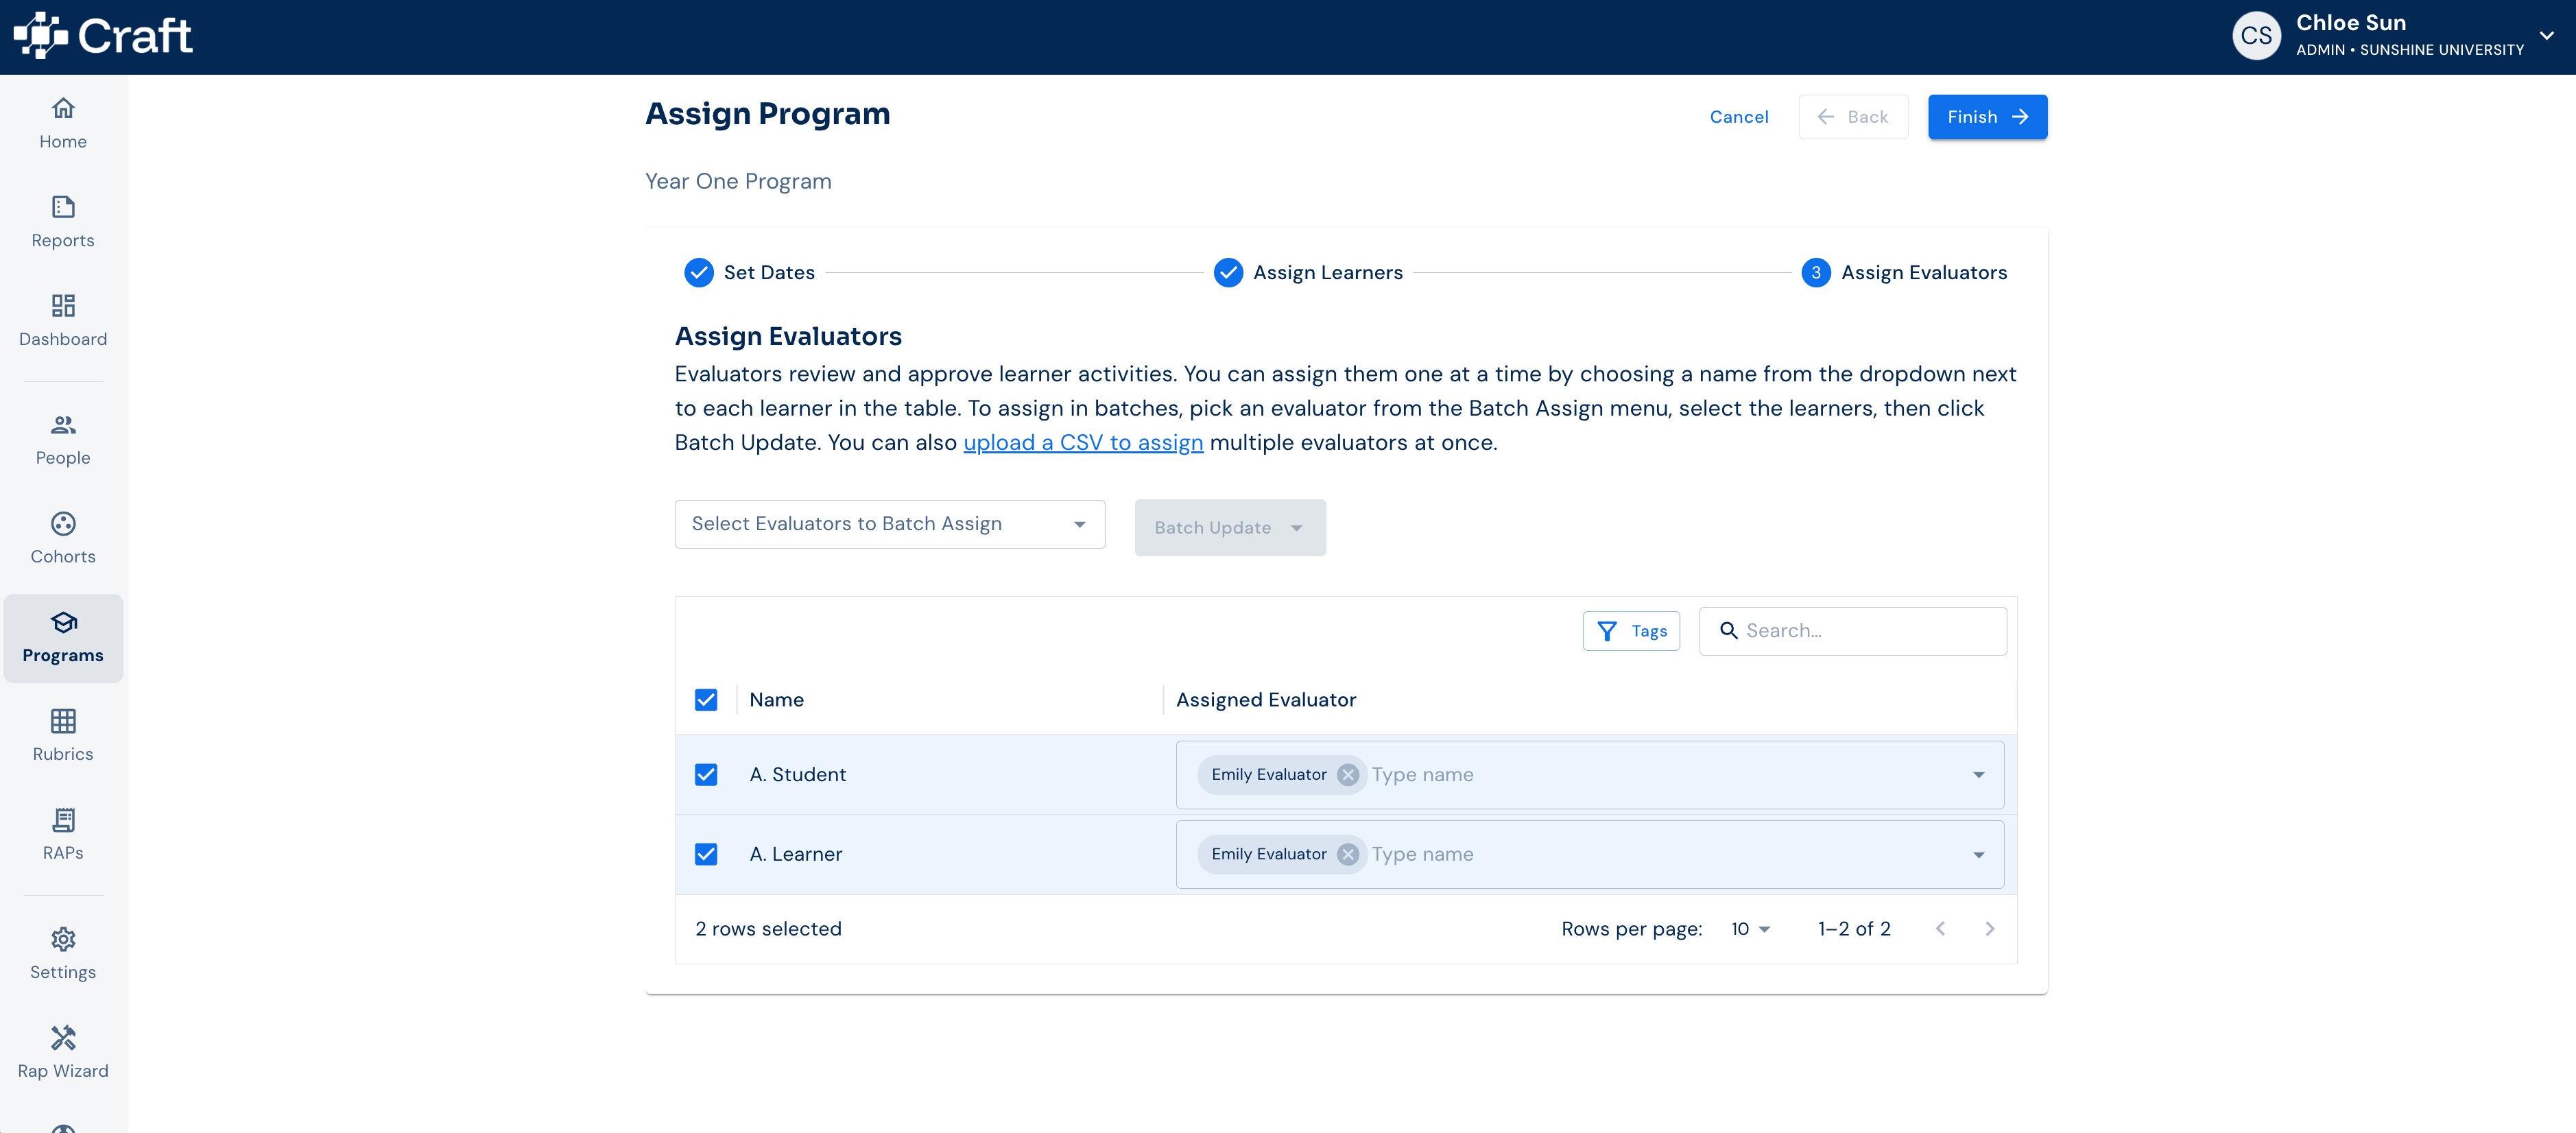Click step 3 Assign Evaluators circle

(x=1816, y=273)
